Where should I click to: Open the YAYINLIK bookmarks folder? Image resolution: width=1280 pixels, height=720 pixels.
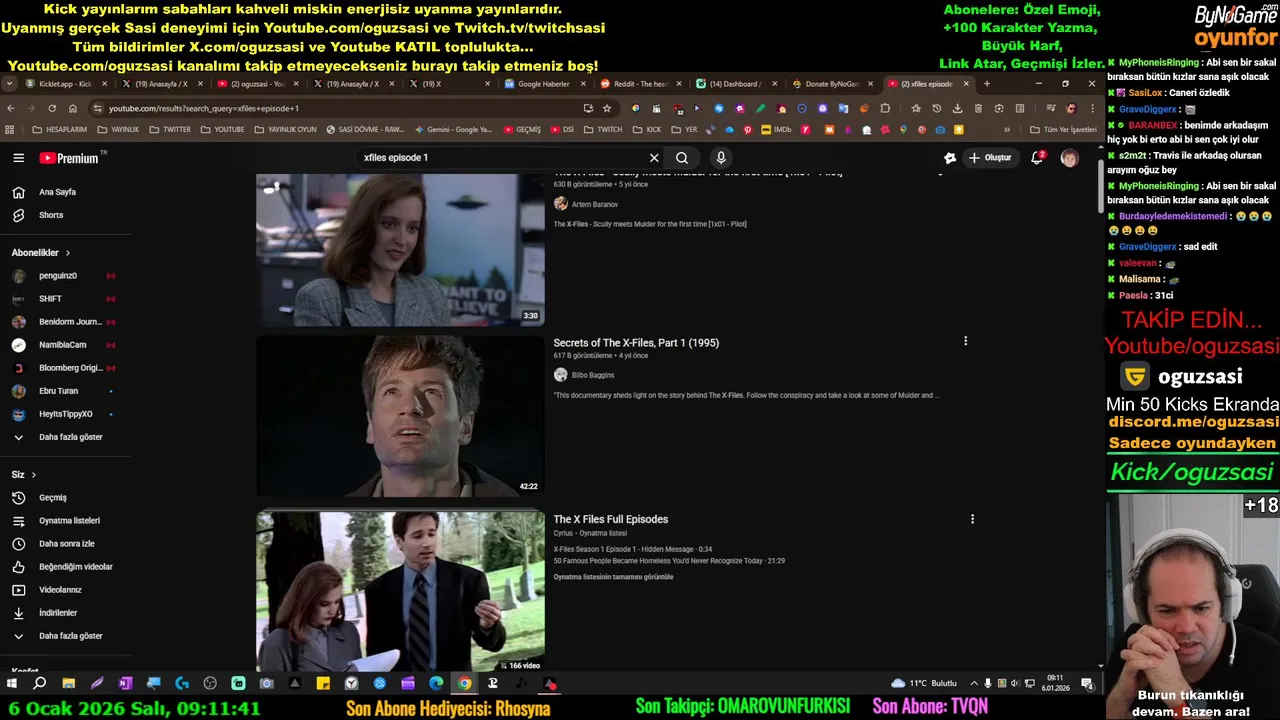click(118, 129)
